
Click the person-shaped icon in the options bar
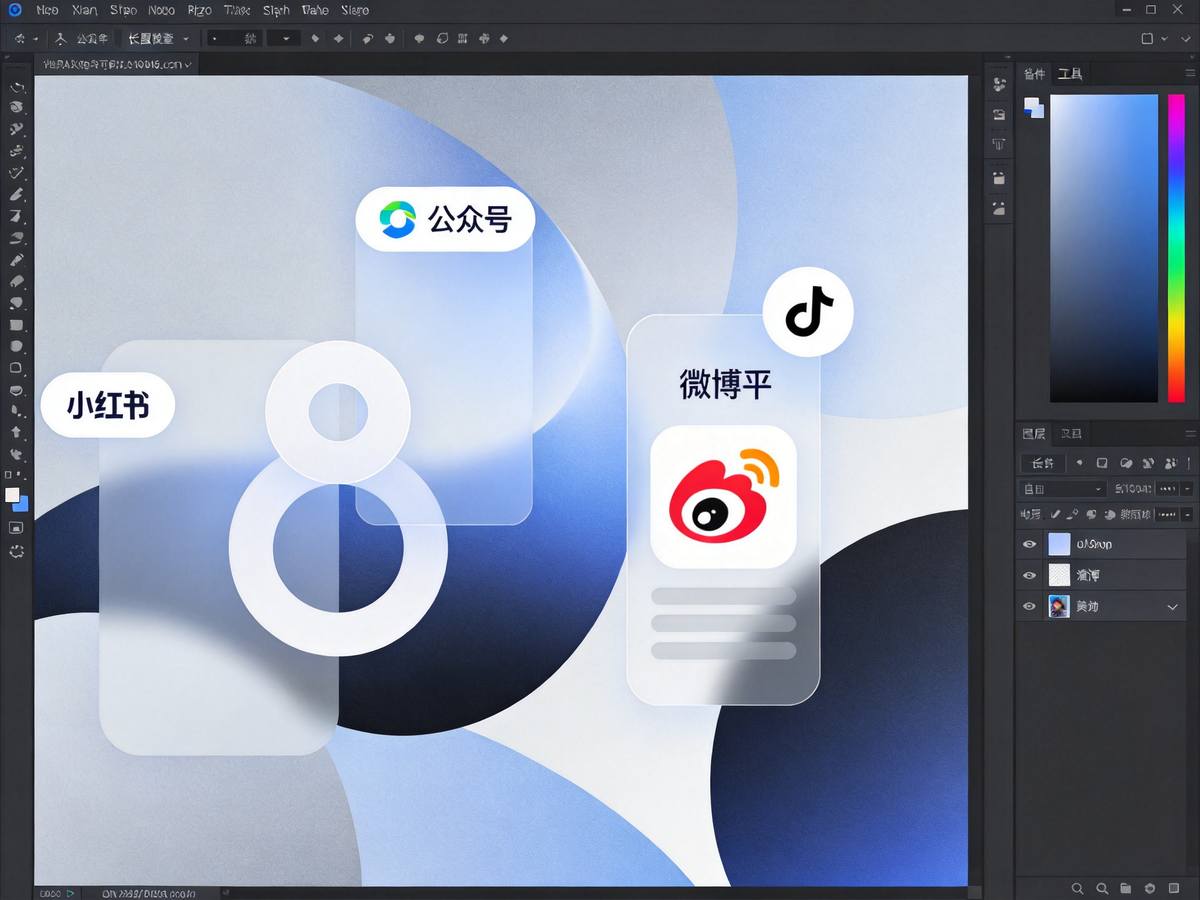[x=61, y=38]
